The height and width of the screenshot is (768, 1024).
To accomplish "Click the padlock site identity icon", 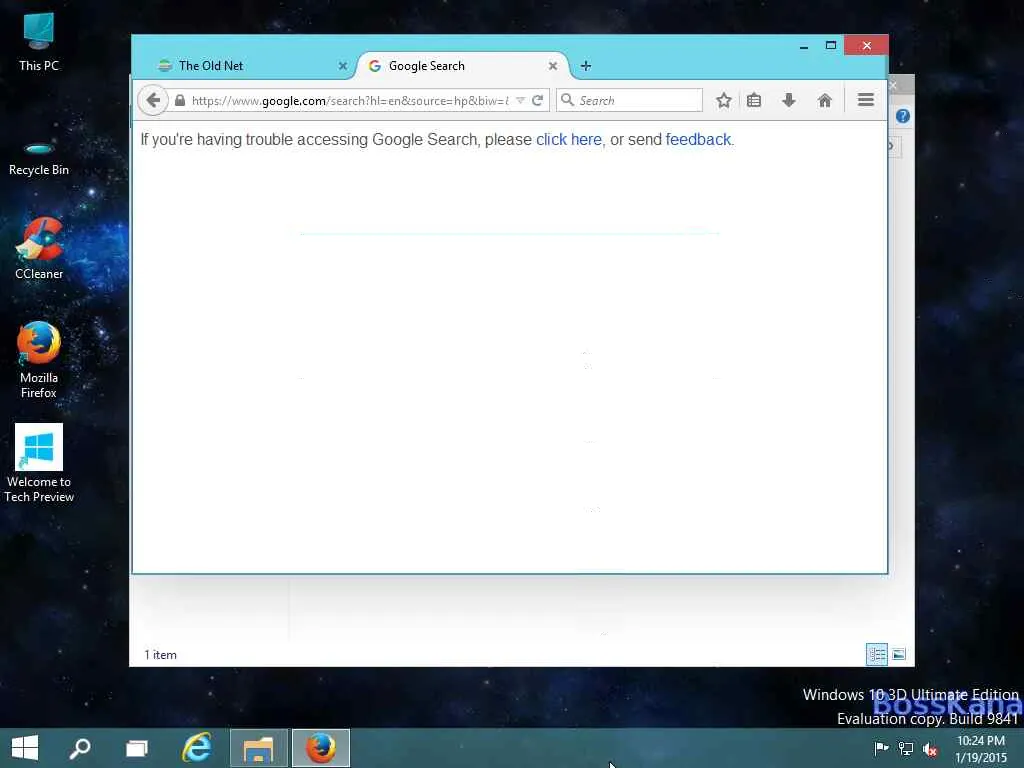I will 180,101.
